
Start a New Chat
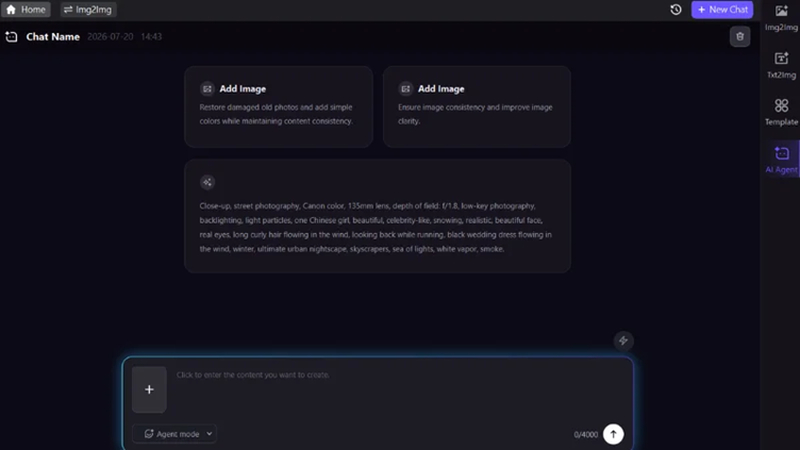pyautogui.click(x=722, y=9)
